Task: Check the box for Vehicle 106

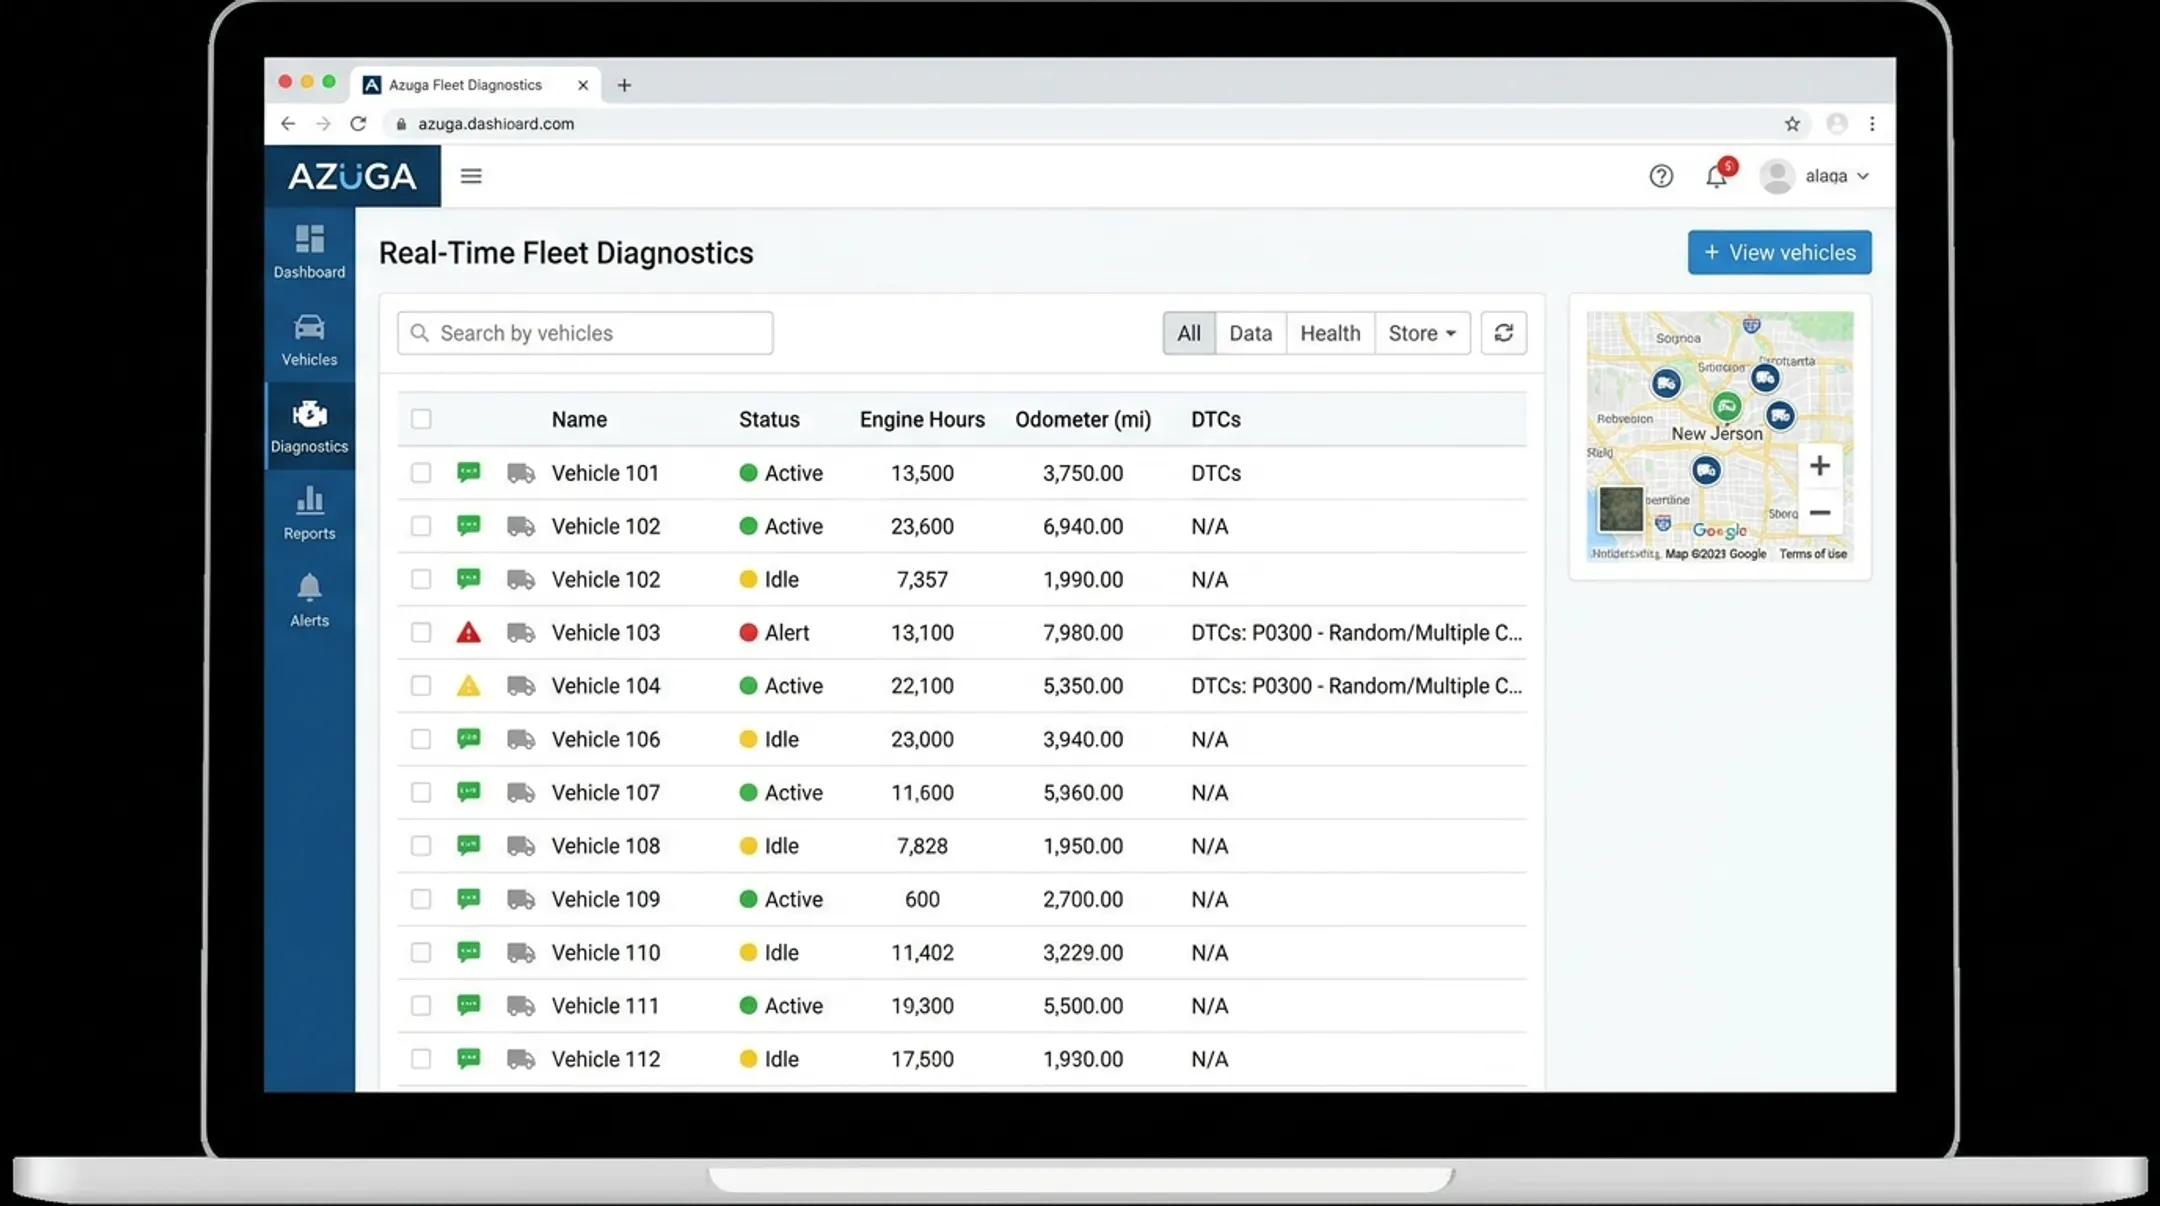Action: pos(421,739)
